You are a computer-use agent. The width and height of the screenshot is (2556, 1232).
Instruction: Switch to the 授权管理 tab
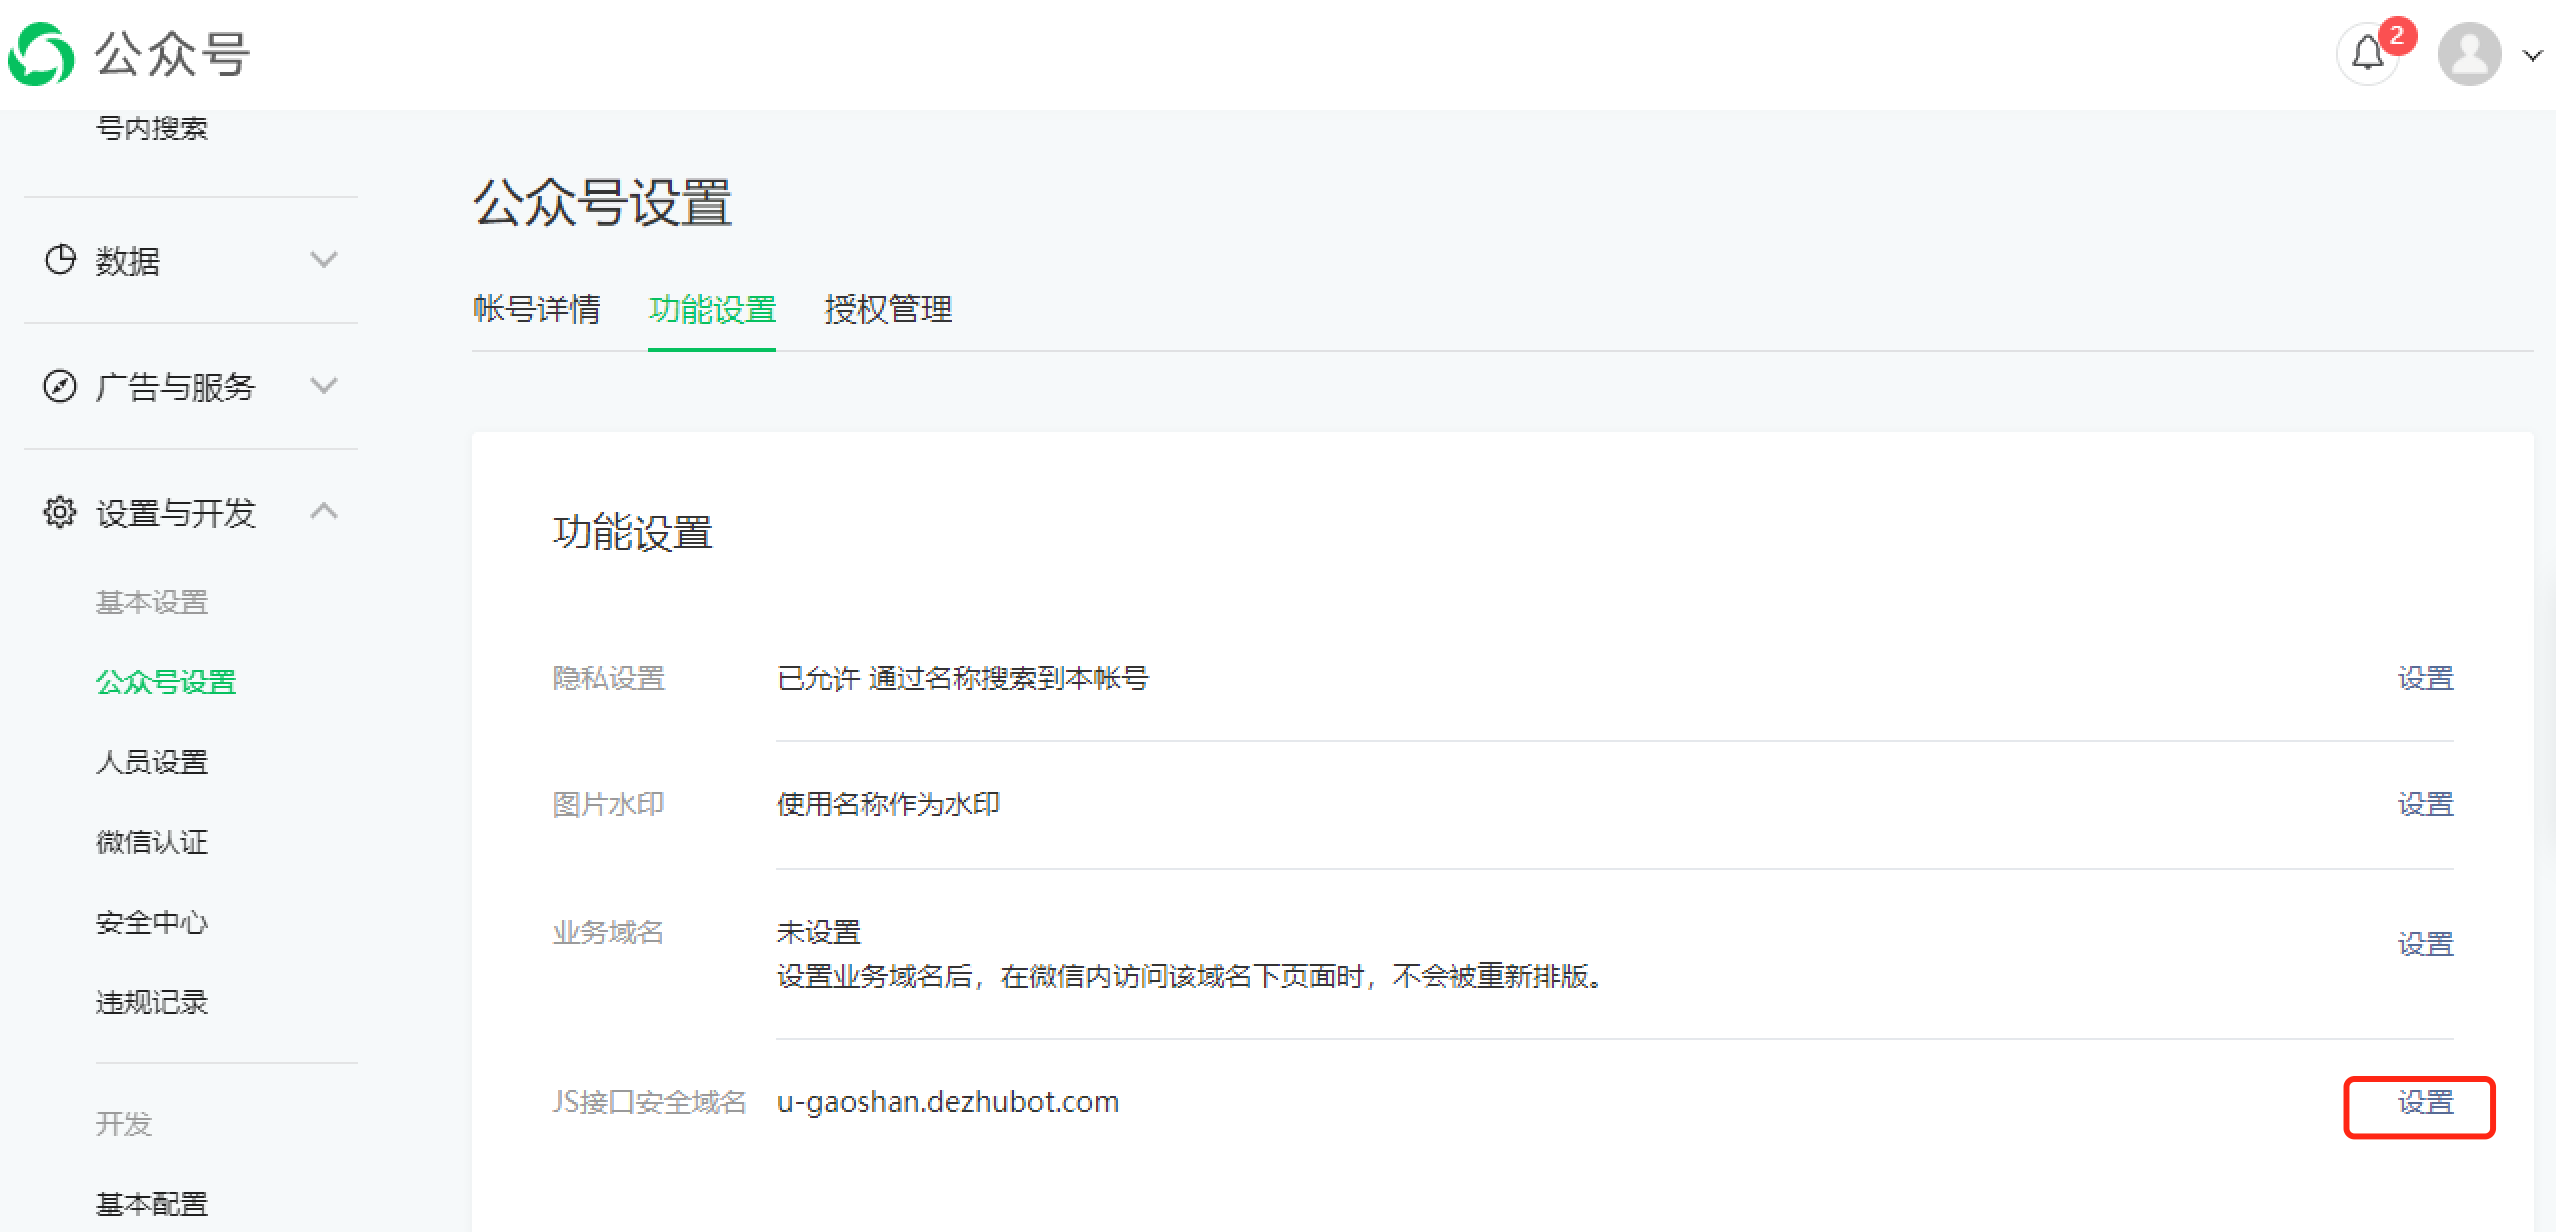(x=888, y=309)
